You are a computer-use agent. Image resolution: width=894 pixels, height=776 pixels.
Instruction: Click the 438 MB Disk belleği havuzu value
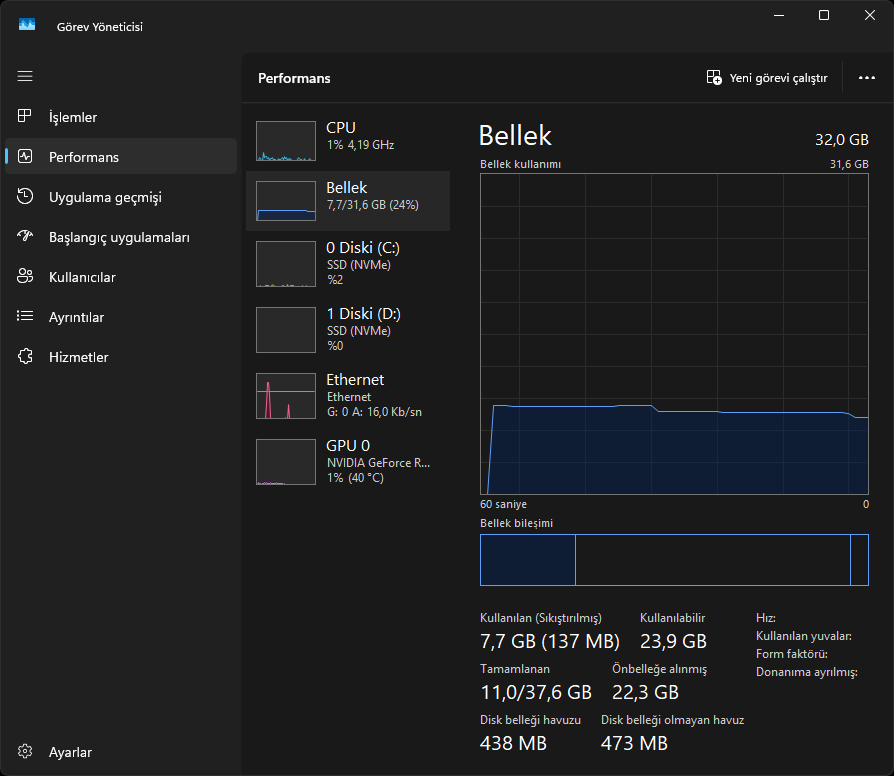(513, 743)
